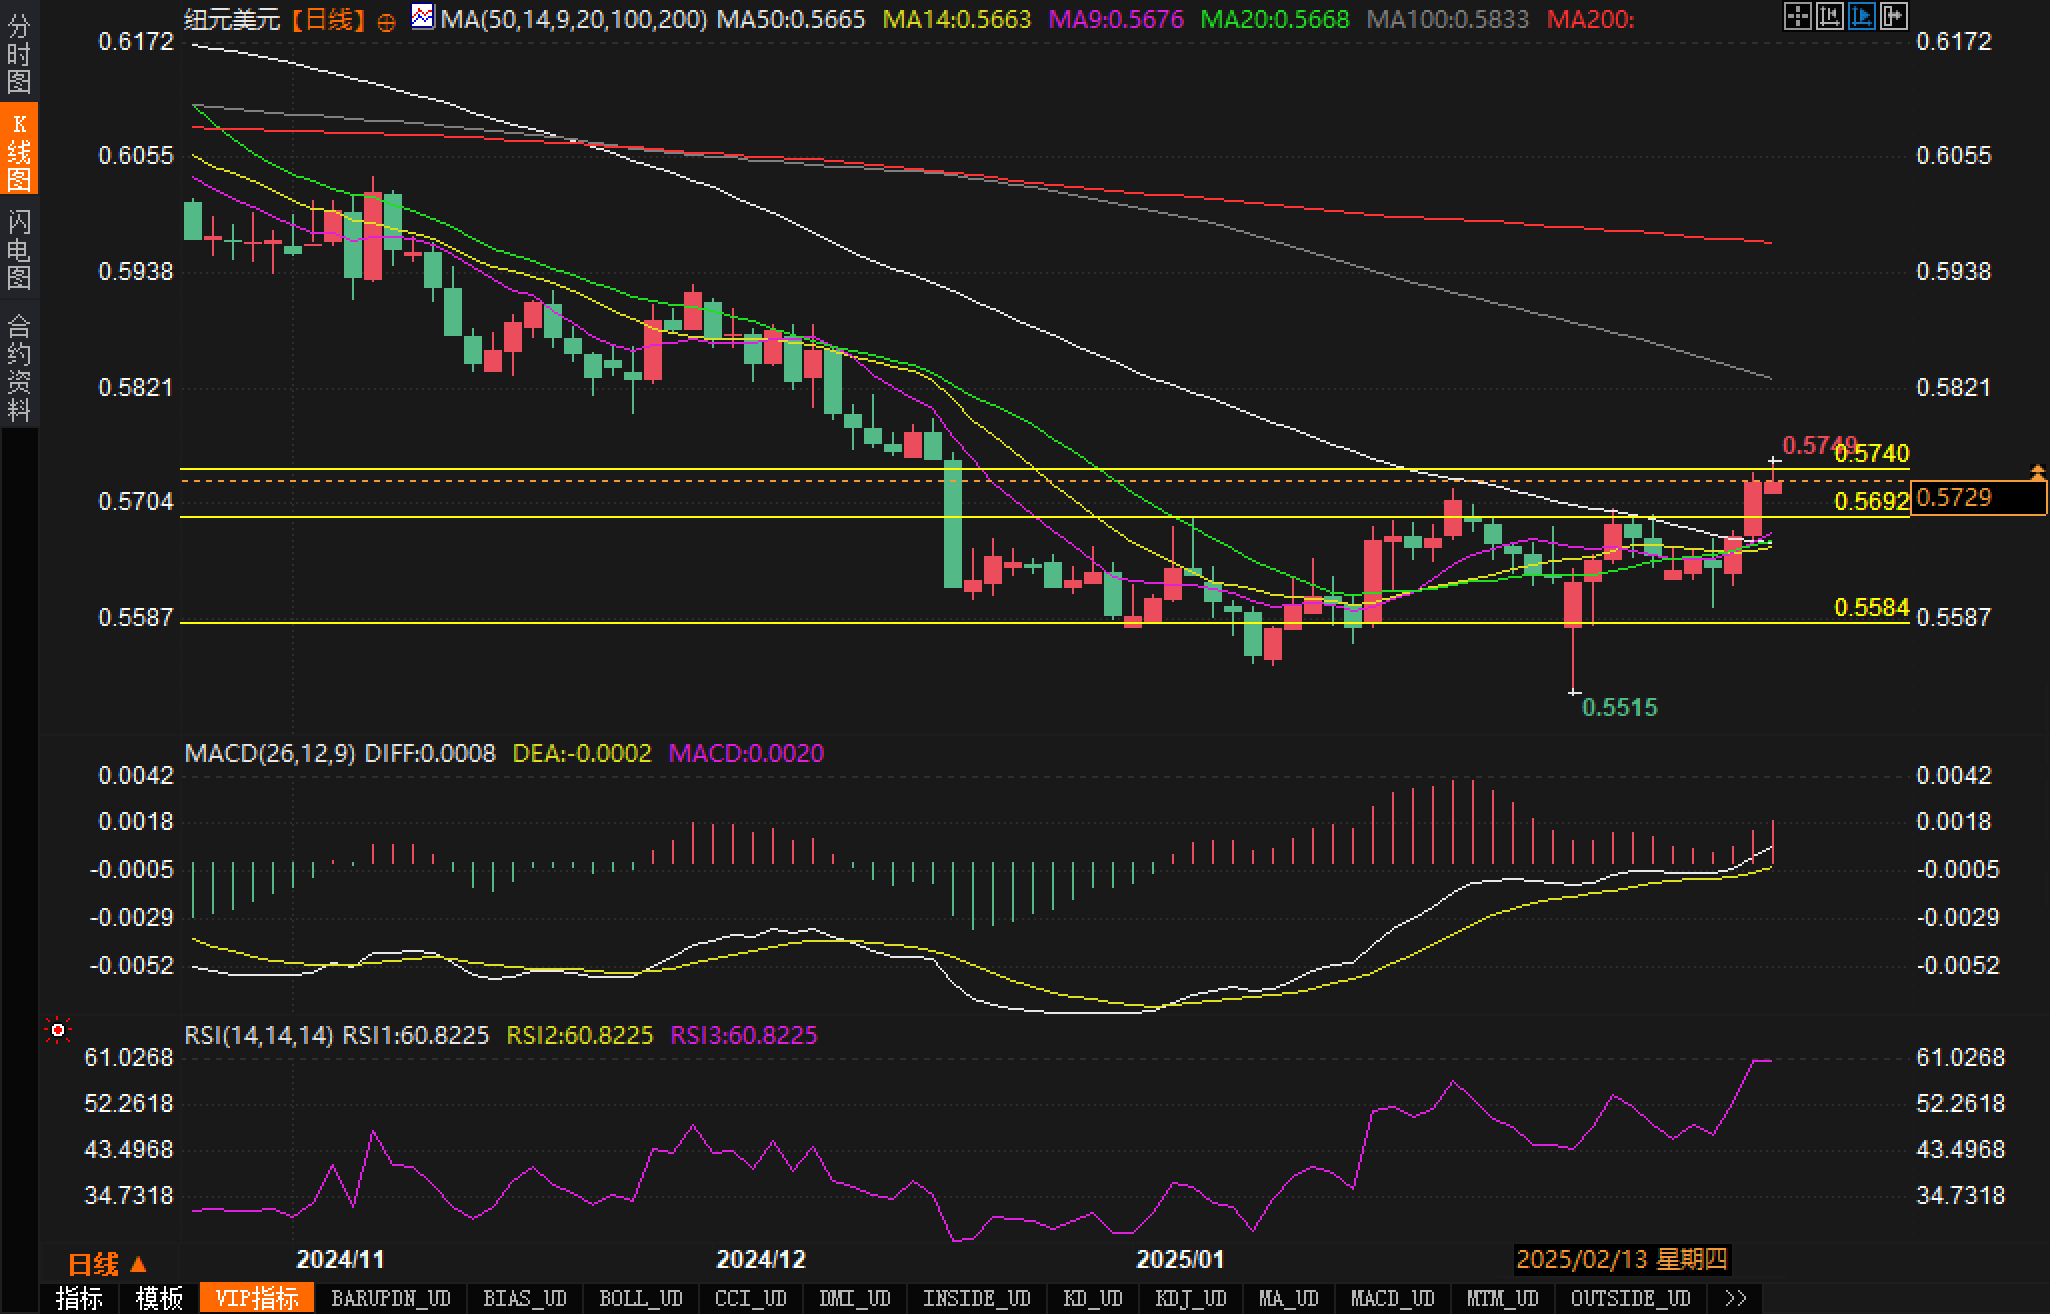Select the MA50:0.5665 legend value

tap(791, 19)
